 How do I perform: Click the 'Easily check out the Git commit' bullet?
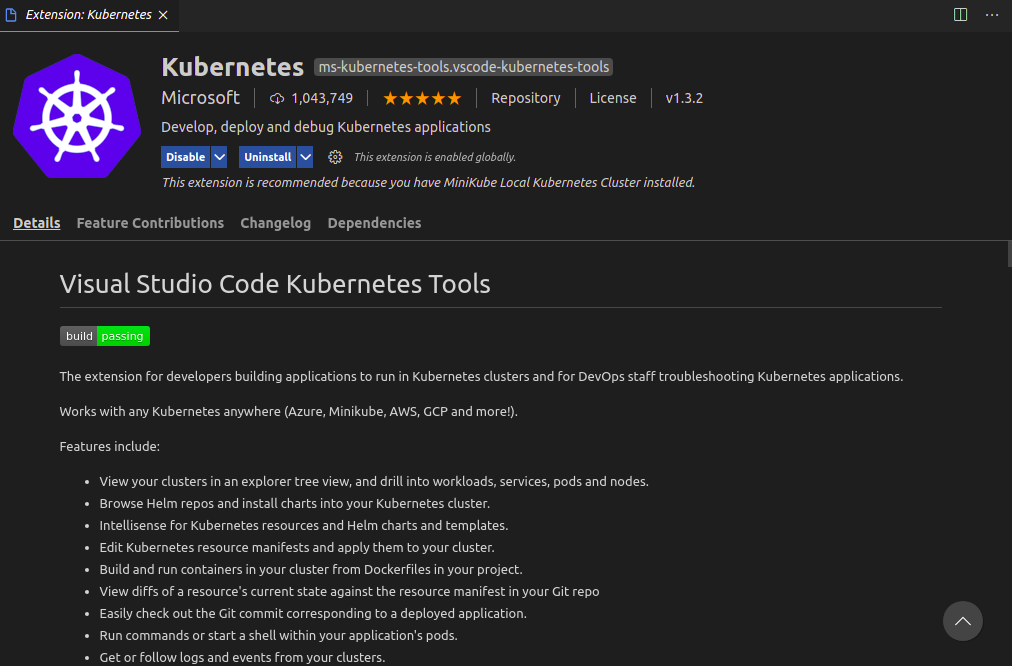[x=313, y=613]
